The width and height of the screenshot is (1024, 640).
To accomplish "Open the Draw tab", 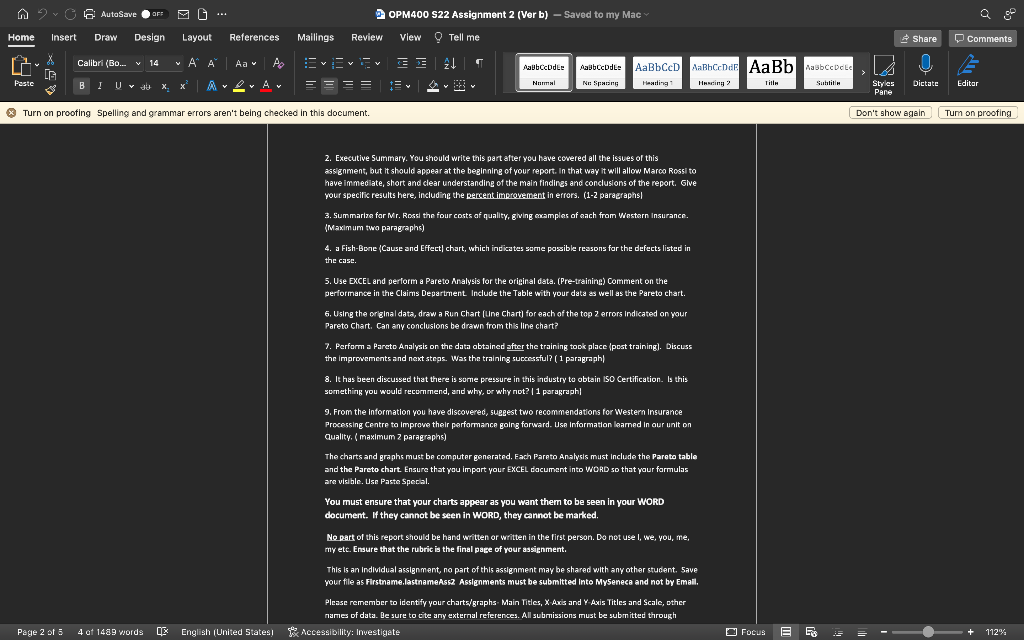I will pos(105,37).
